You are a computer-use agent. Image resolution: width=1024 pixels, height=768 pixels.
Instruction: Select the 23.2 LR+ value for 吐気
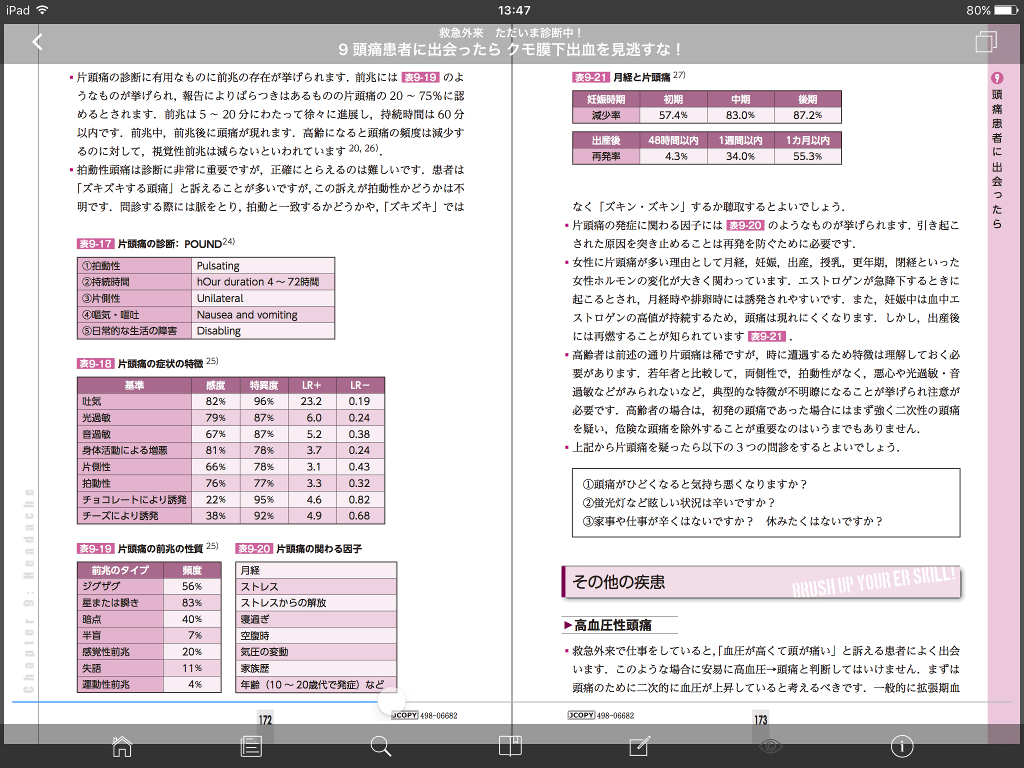click(x=312, y=401)
